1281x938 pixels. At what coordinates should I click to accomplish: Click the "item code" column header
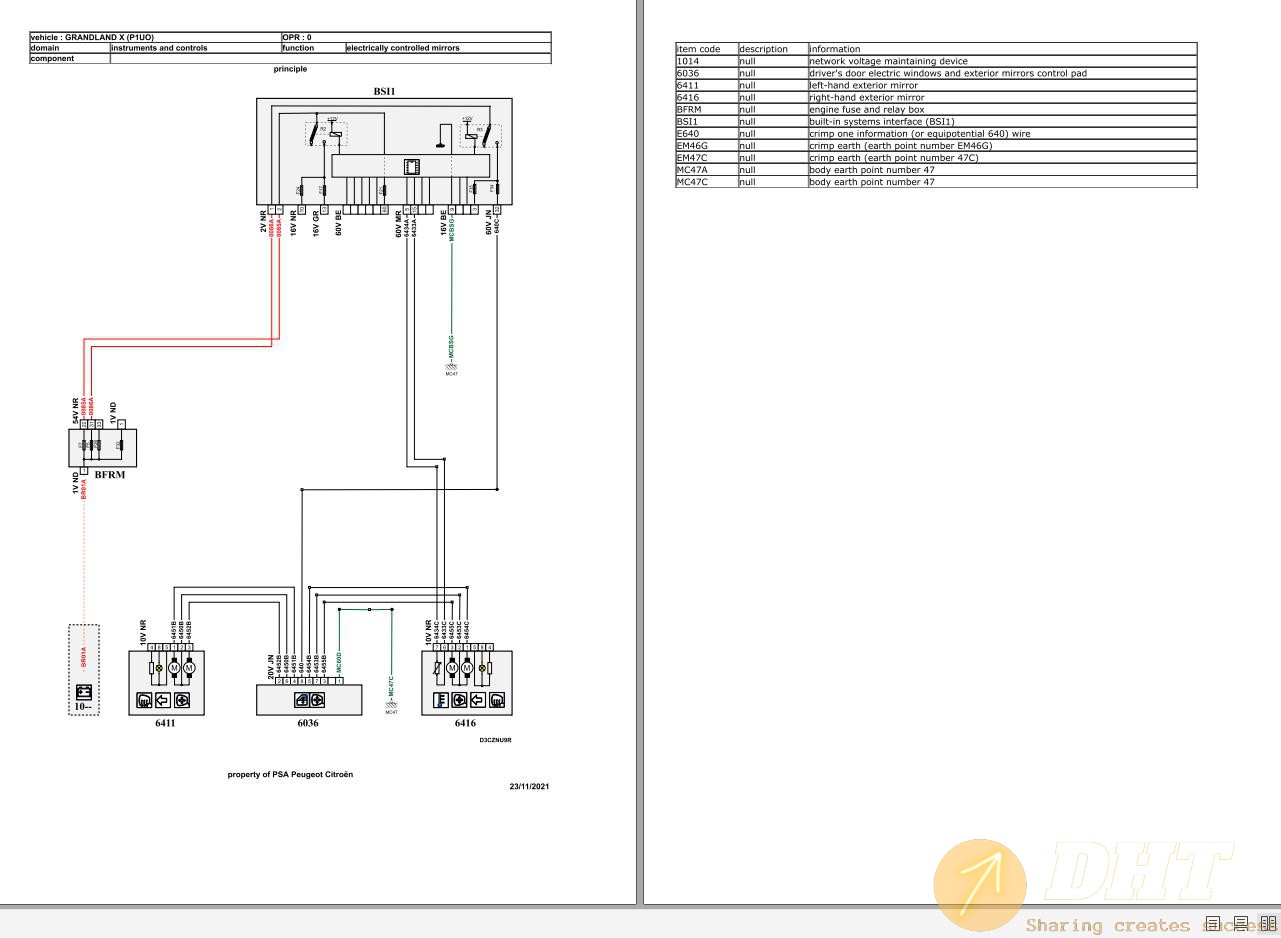706,49
